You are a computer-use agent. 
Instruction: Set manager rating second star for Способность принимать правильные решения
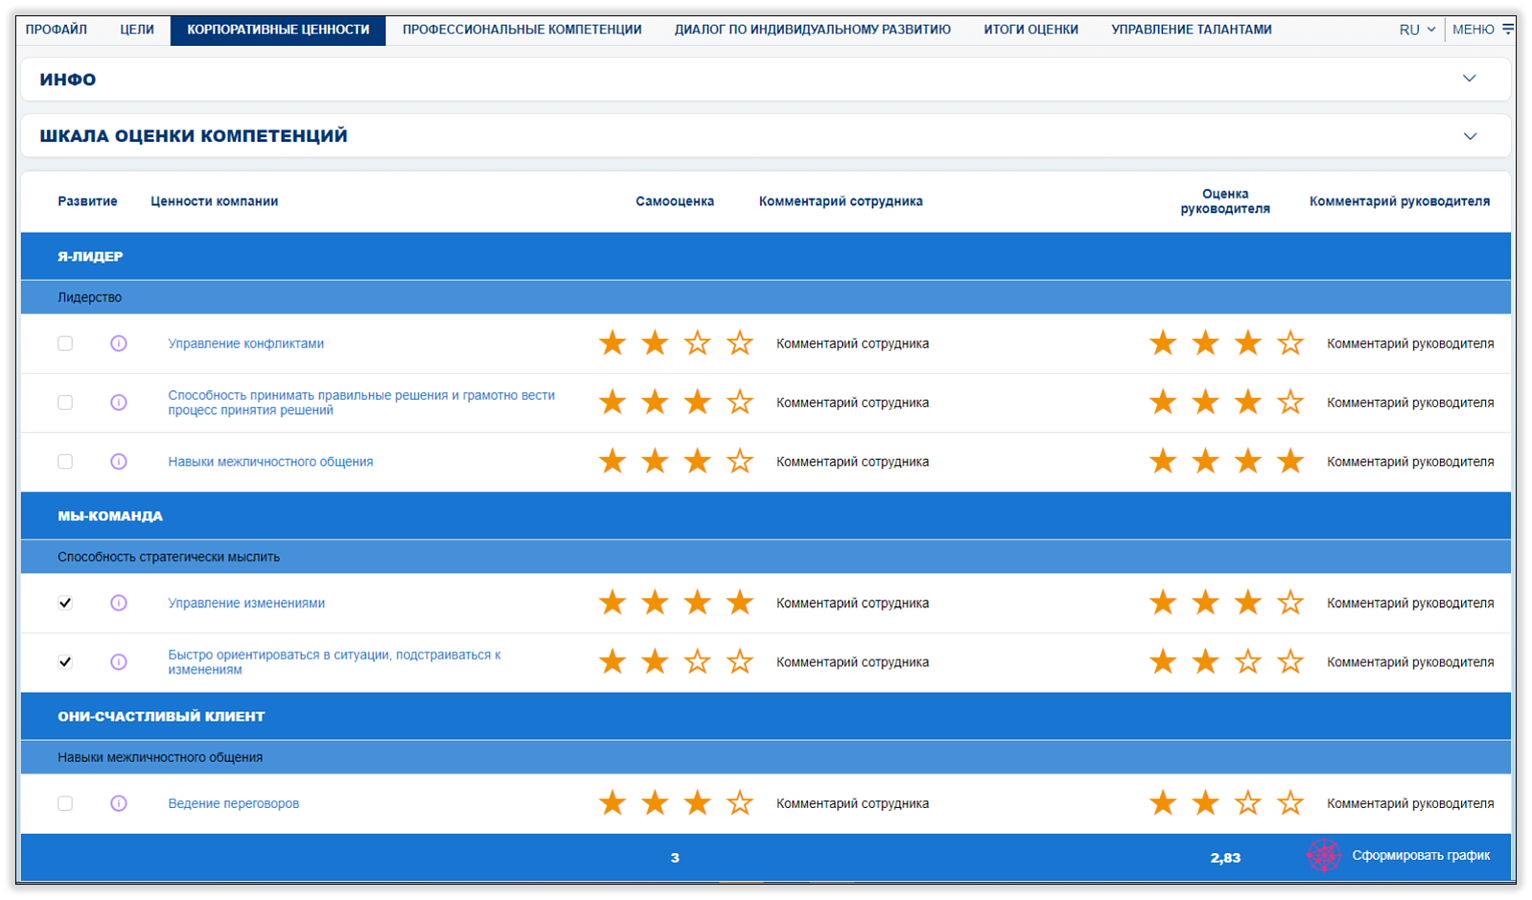[x=1206, y=402]
